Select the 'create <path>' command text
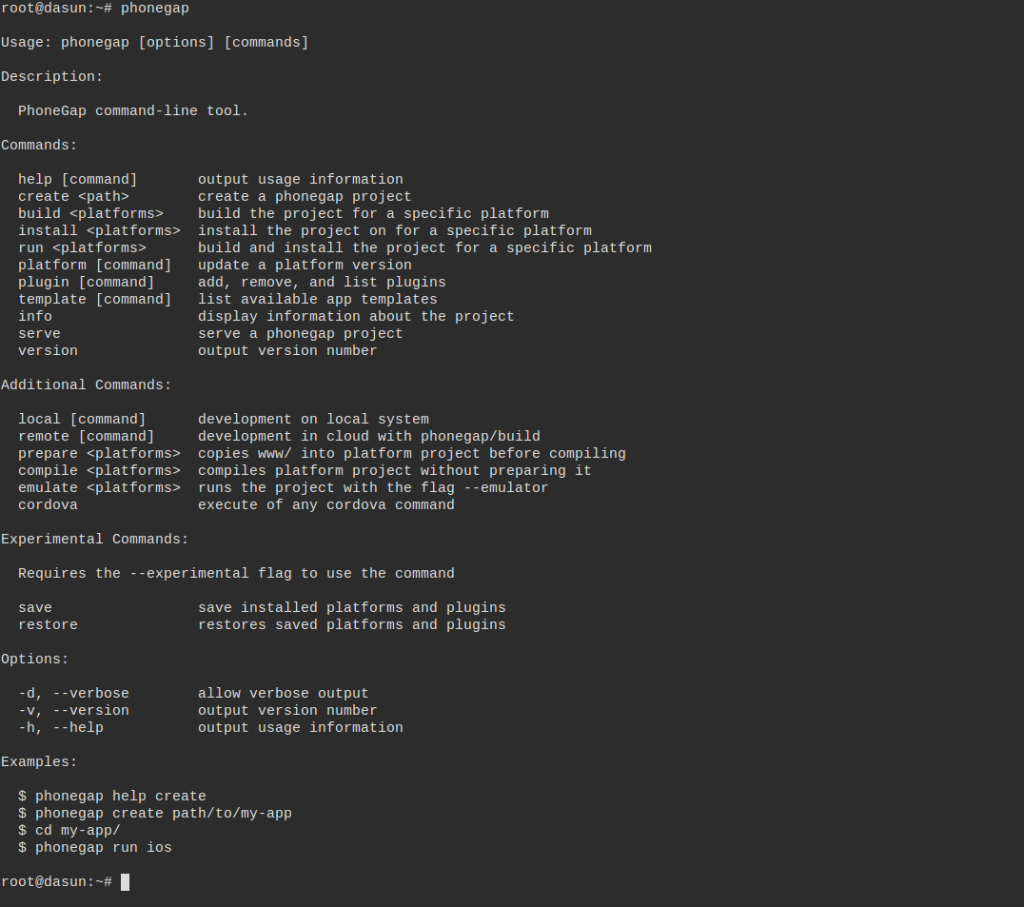1024x907 pixels. (x=74, y=197)
